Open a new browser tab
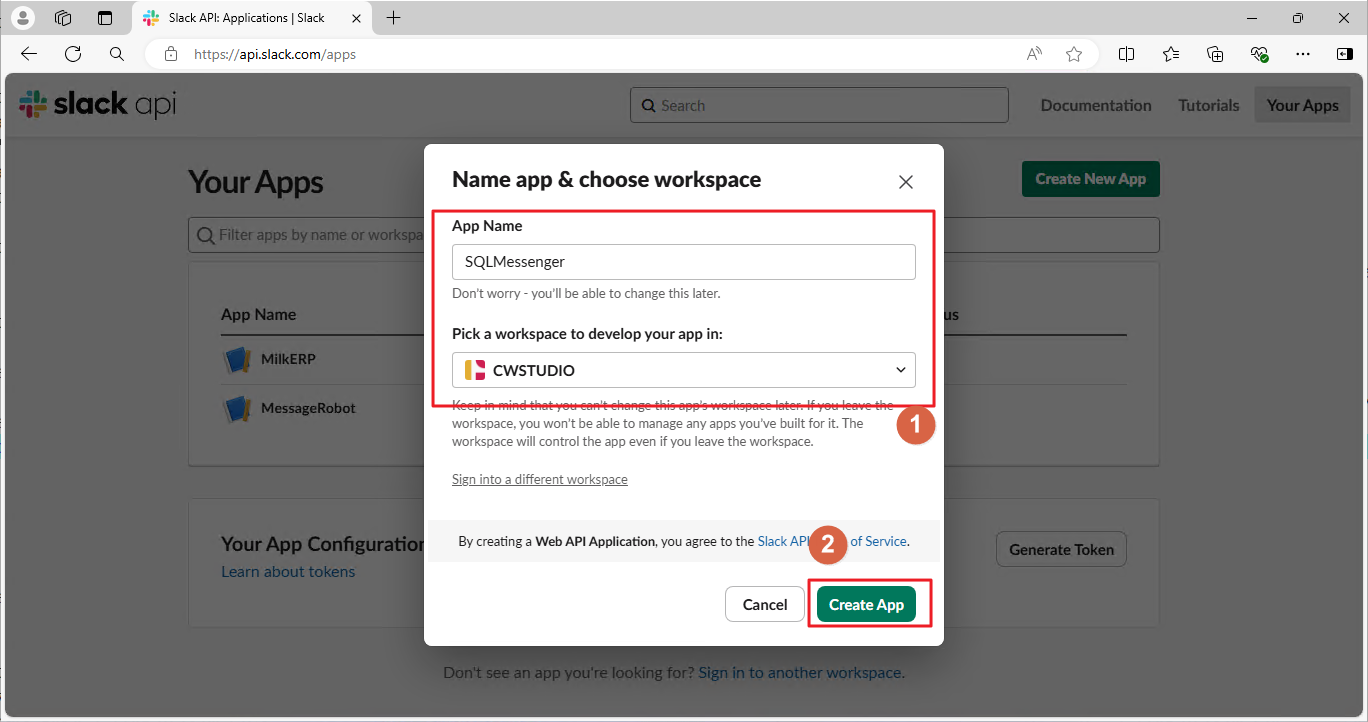The height and width of the screenshot is (722, 1368). tap(394, 18)
